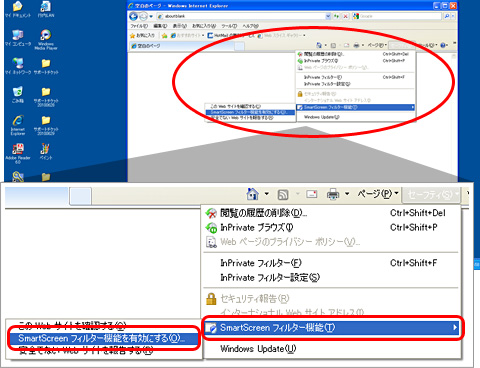480x368 pixels.
Task: Click the red X stop-loading button
Action: point(346,16)
